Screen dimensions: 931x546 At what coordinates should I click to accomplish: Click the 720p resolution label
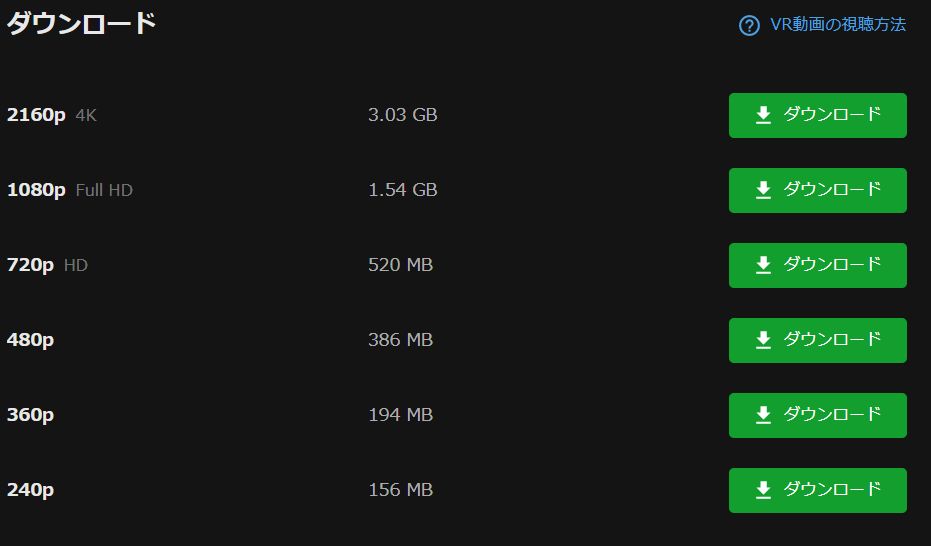[30, 265]
